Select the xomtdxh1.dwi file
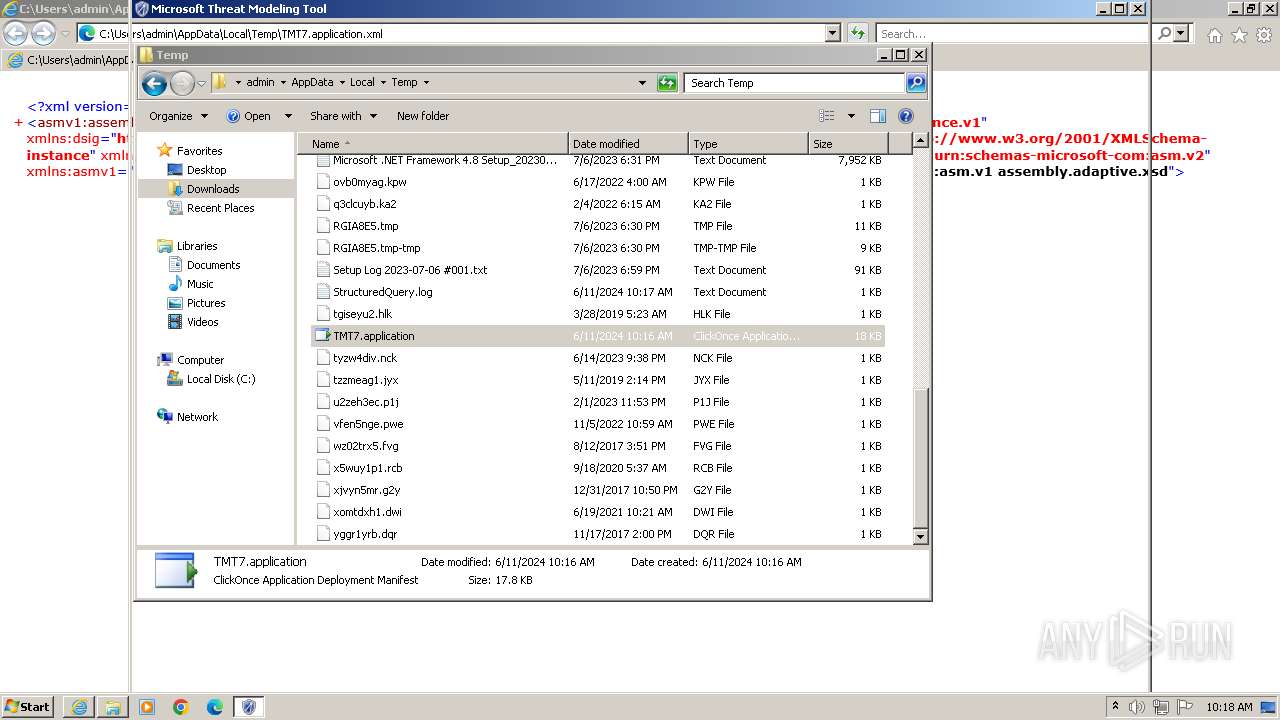The height and width of the screenshot is (720, 1280). [598, 512]
